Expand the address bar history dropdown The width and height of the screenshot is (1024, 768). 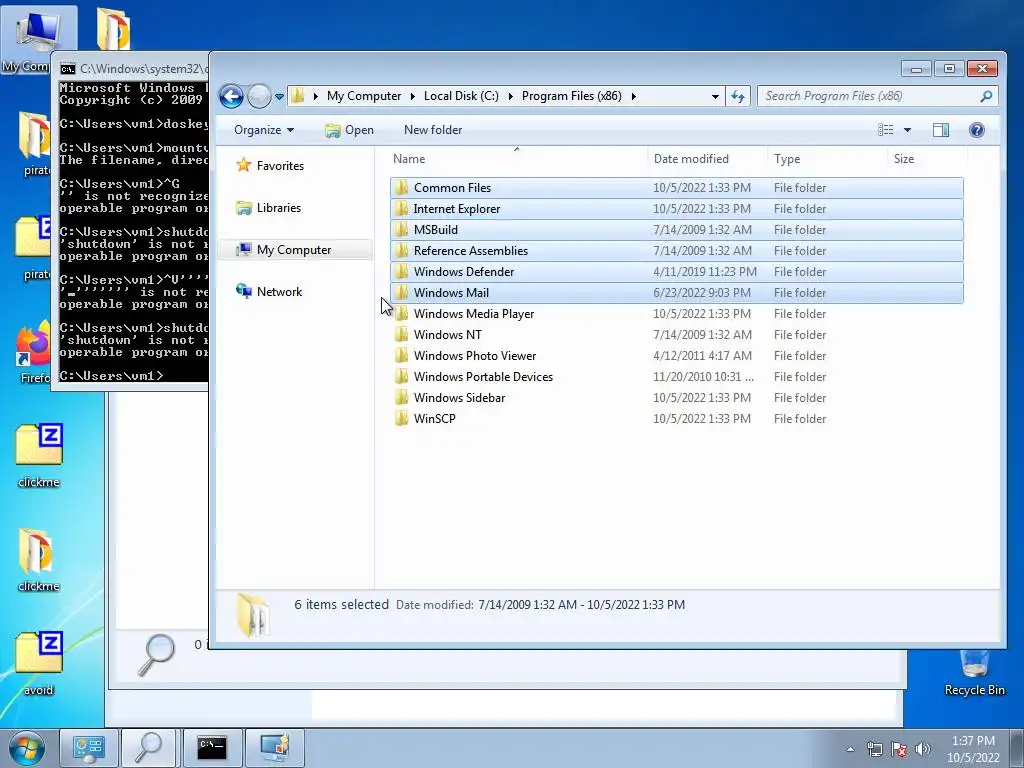715,97
